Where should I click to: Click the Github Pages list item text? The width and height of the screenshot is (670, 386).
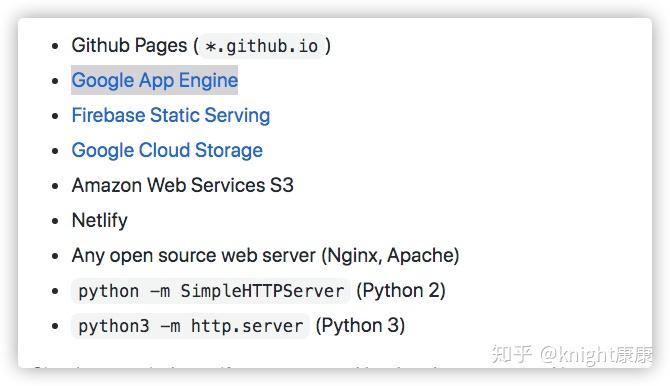point(129,45)
